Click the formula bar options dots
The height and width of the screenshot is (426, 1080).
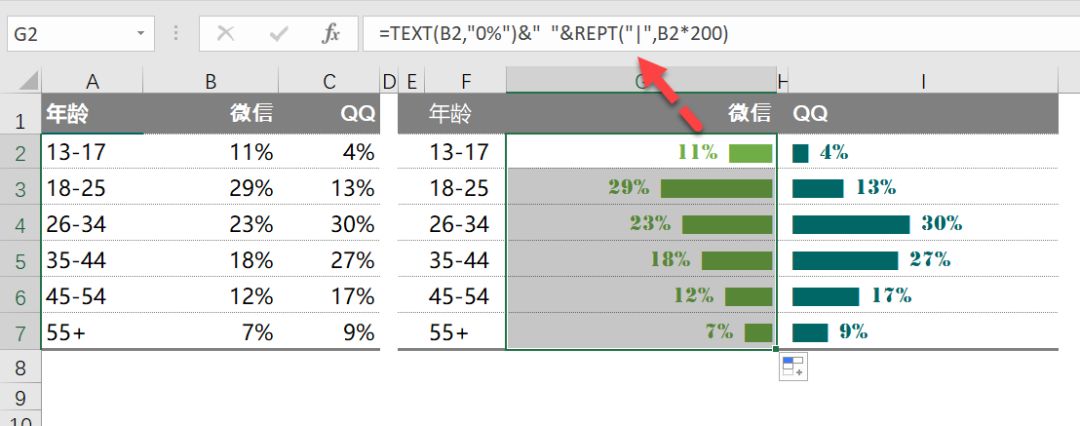176,34
